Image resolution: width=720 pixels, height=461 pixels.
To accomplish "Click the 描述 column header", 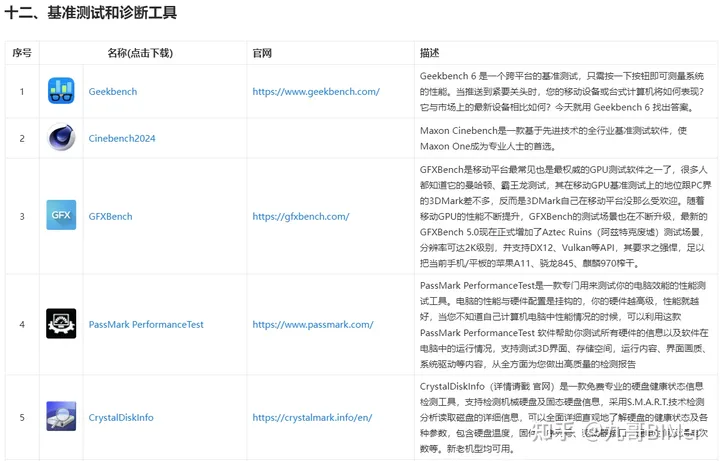I will pos(429,53).
